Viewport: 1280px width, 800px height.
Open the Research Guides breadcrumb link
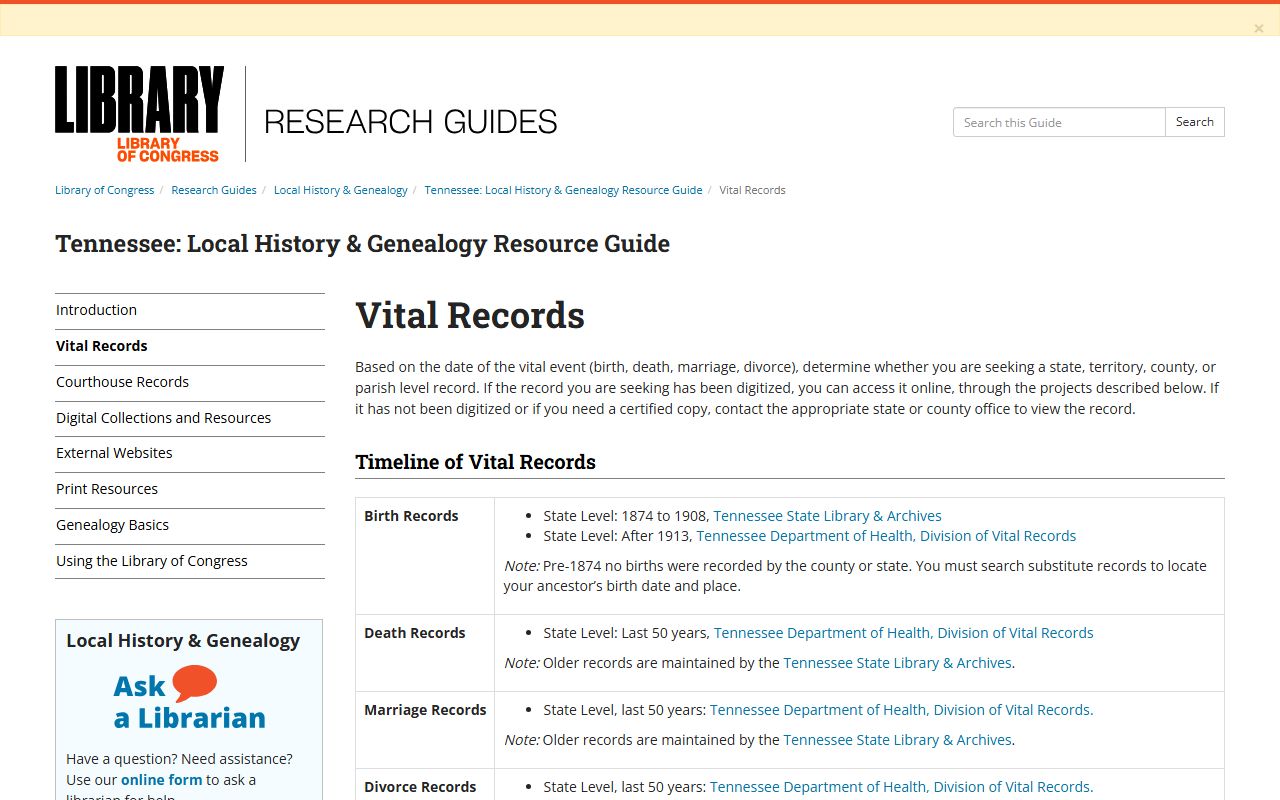(x=214, y=190)
